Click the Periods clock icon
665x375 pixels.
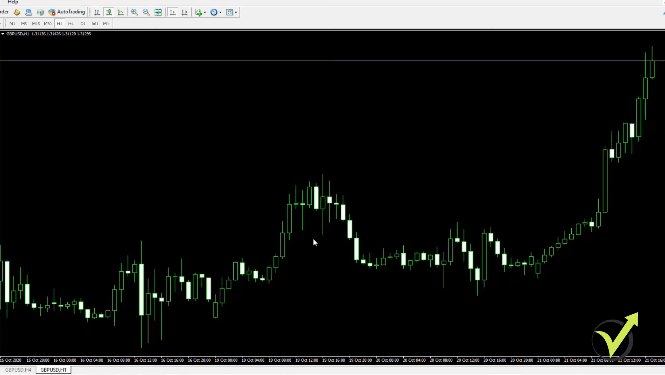214,12
